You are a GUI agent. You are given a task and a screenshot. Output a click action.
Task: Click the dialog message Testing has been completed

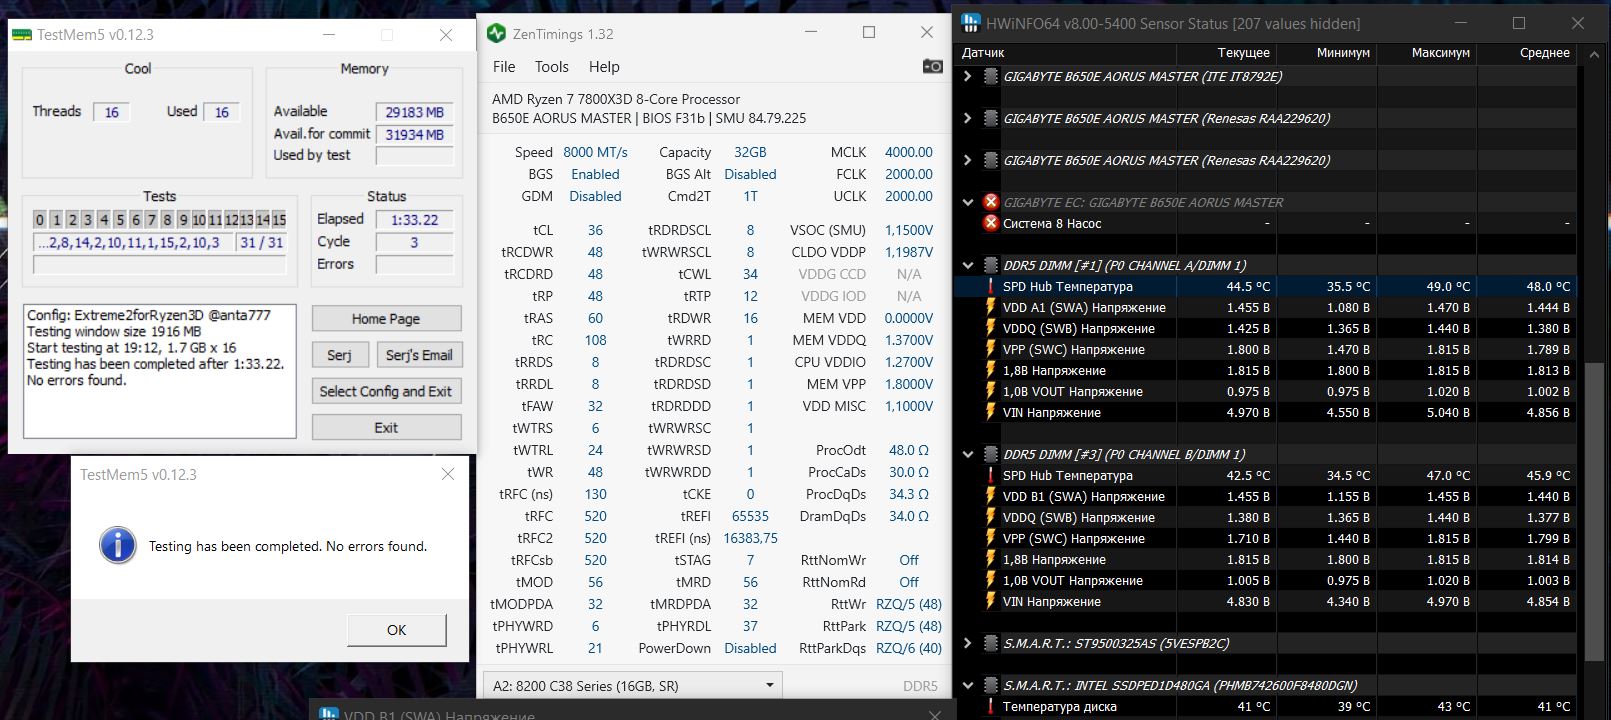(x=288, y=546)
